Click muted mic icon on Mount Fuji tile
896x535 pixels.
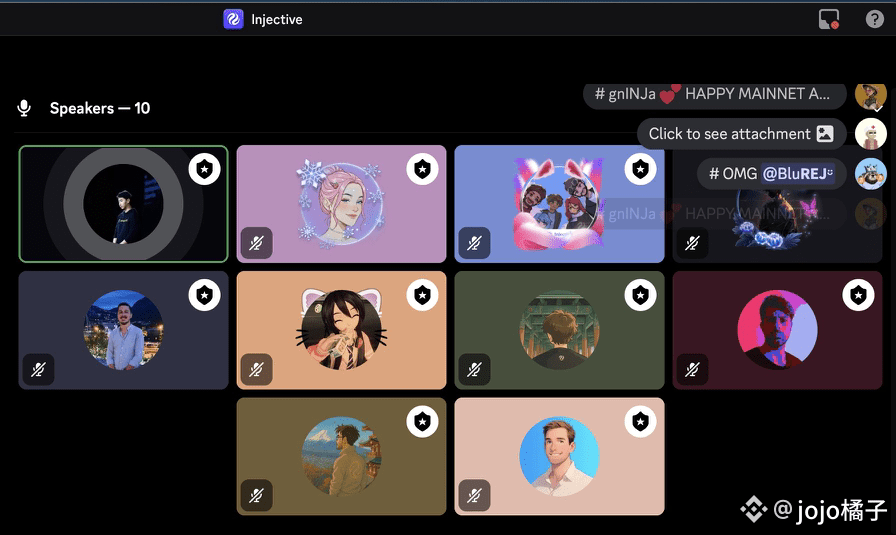coord(256,496)
